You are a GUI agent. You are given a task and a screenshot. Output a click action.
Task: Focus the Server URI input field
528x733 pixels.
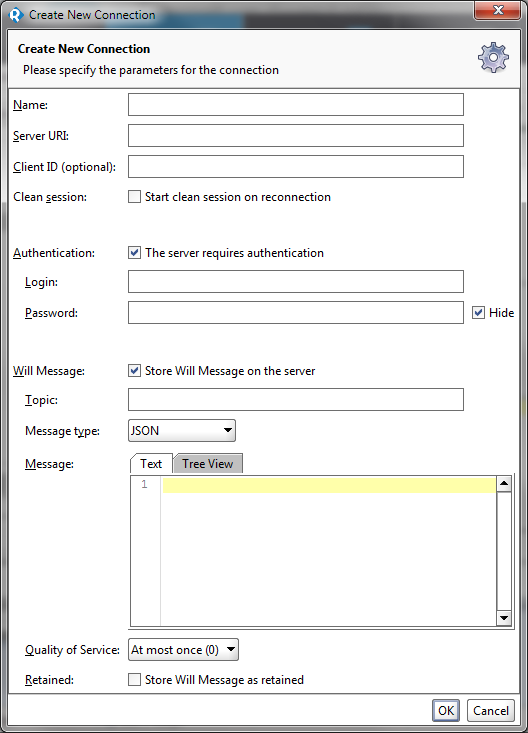coord(296,136)
